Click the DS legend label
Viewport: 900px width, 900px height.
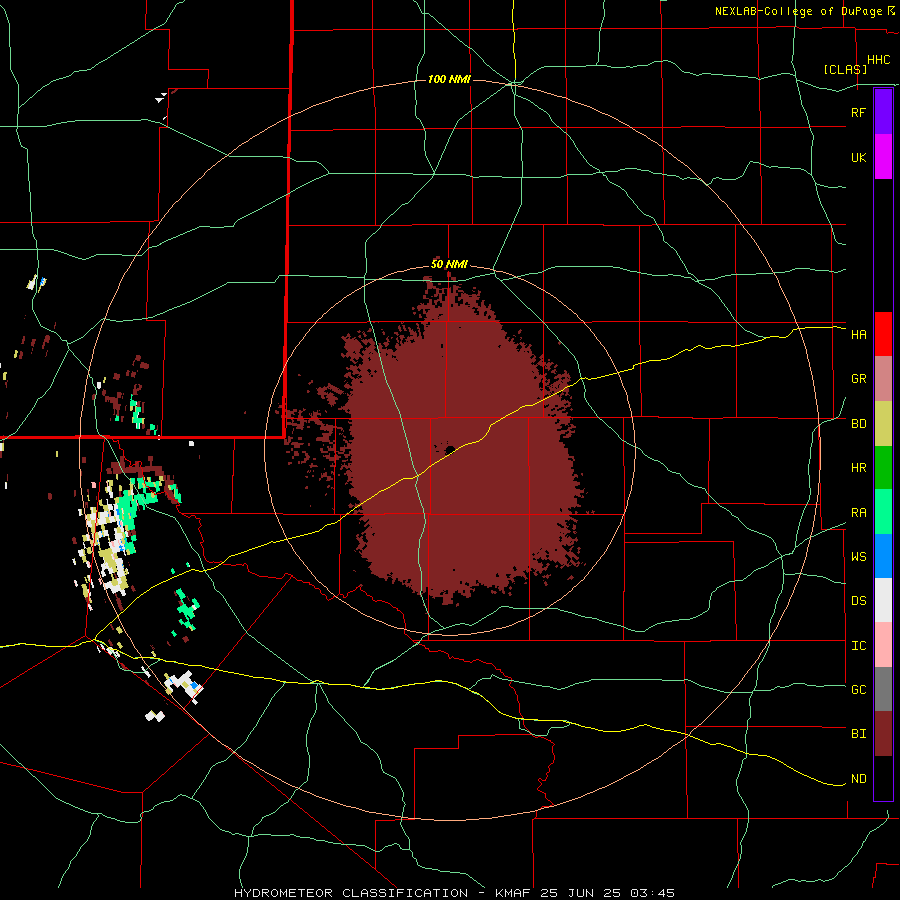pyautogui.click(x=858, y=601)
